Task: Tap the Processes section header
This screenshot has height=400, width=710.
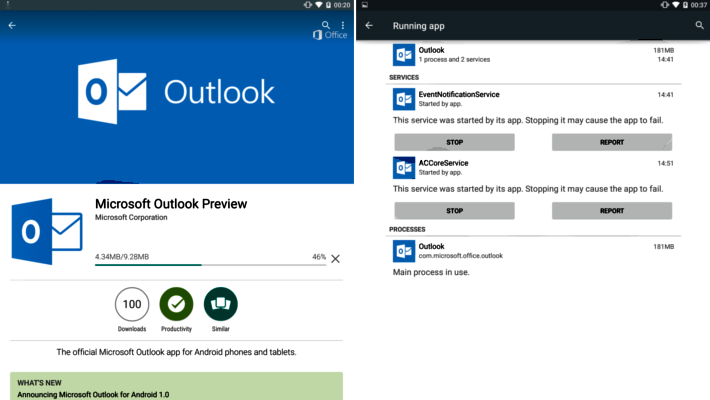Action: 407,229
